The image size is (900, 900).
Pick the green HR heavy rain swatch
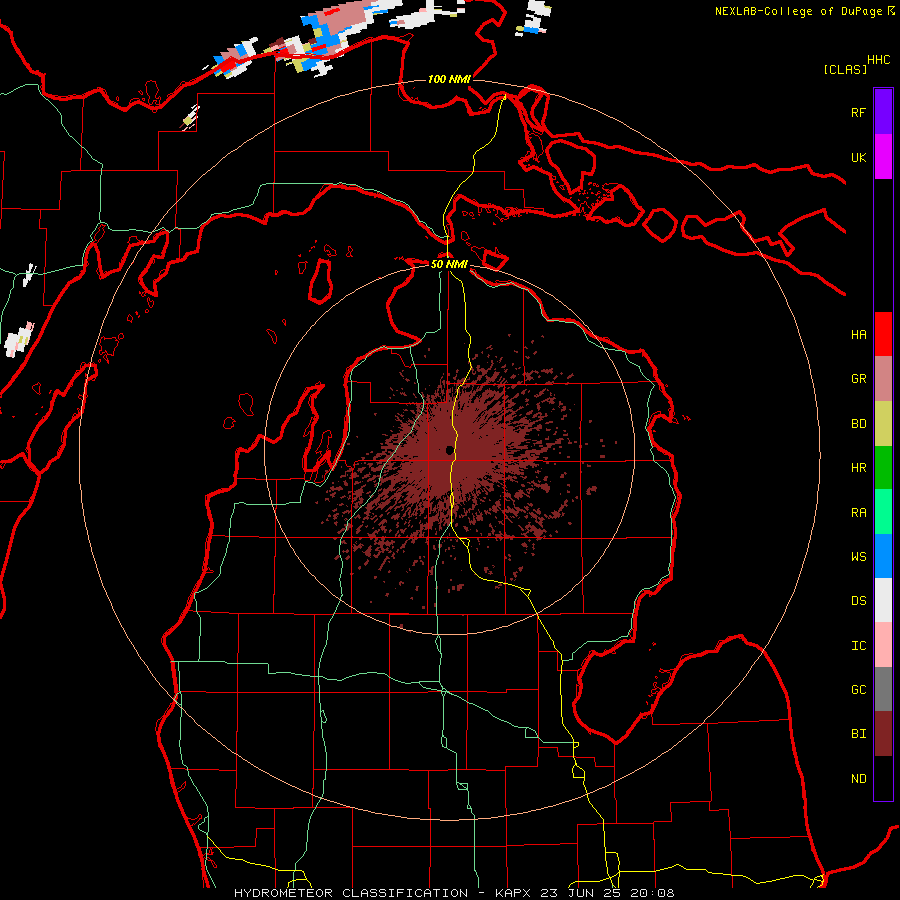point(883,468)
